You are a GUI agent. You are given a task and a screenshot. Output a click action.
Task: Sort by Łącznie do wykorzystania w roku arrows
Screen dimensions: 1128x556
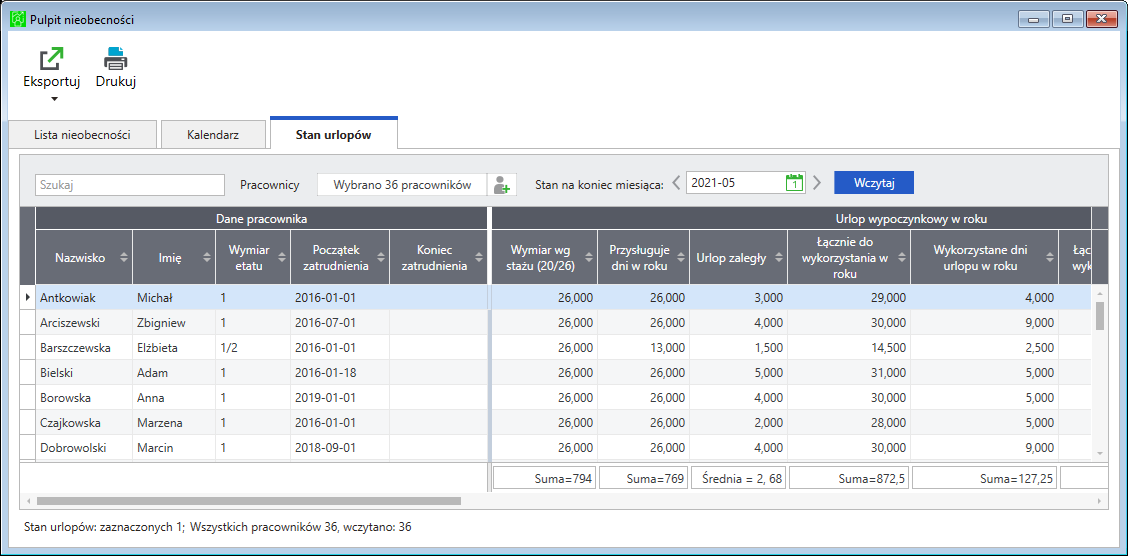(902, 258)
